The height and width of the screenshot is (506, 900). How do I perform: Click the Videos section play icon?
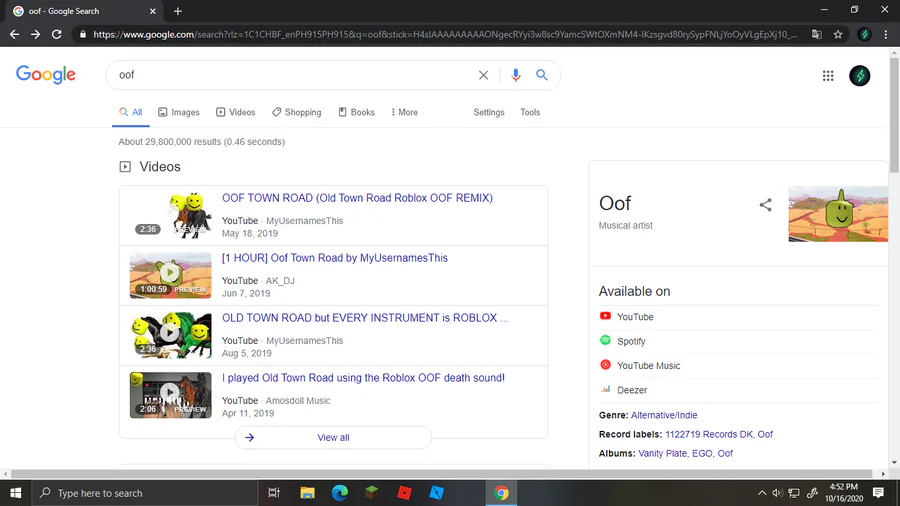tap(125, 167)
